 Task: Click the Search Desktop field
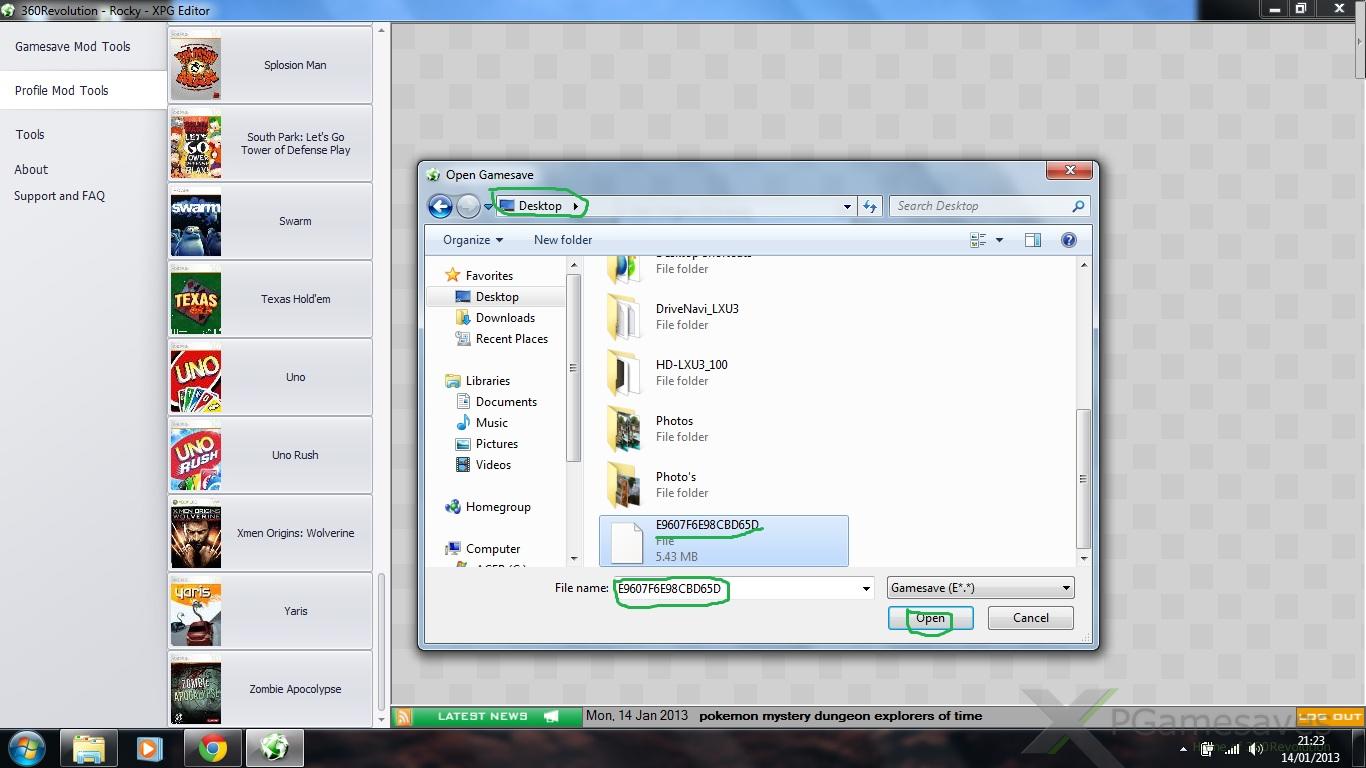[x=980, y=206]
